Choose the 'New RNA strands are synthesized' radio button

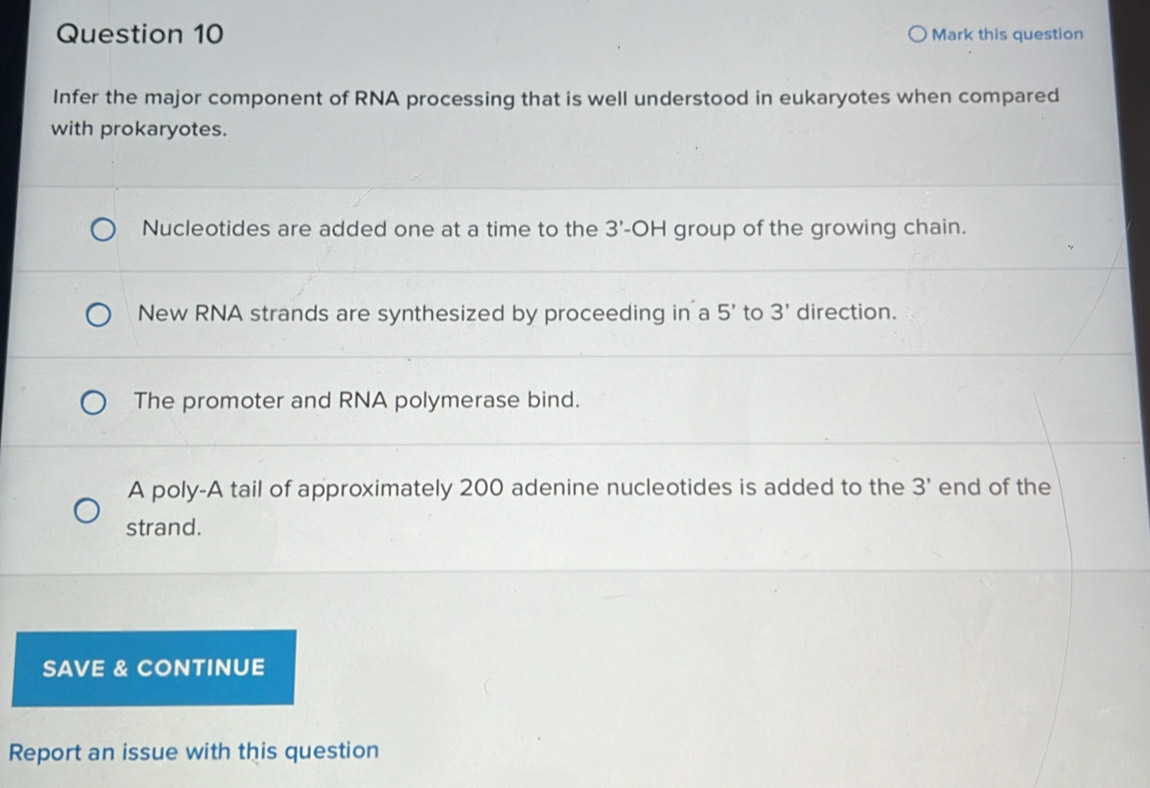tap(98, 318)
